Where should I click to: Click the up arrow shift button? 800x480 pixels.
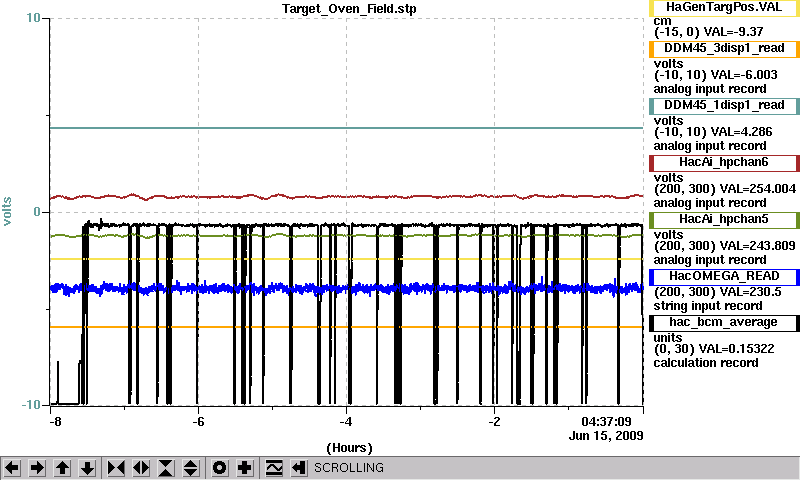point(62,468)
